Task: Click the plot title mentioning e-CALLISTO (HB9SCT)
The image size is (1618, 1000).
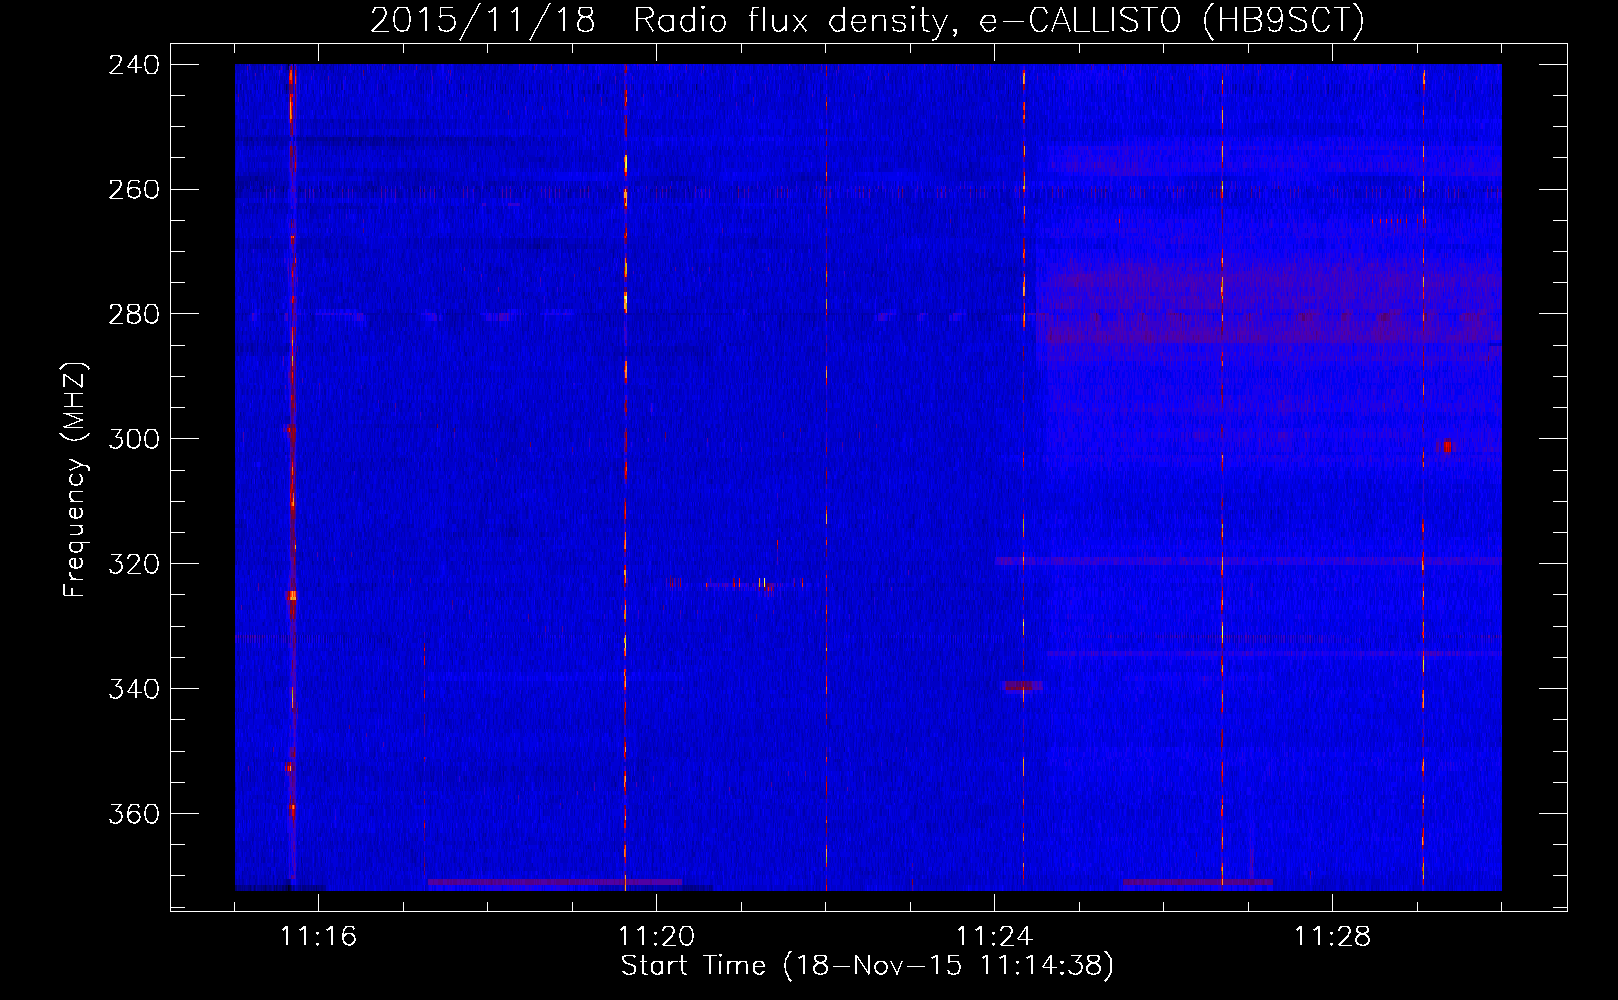Action: 867,20
